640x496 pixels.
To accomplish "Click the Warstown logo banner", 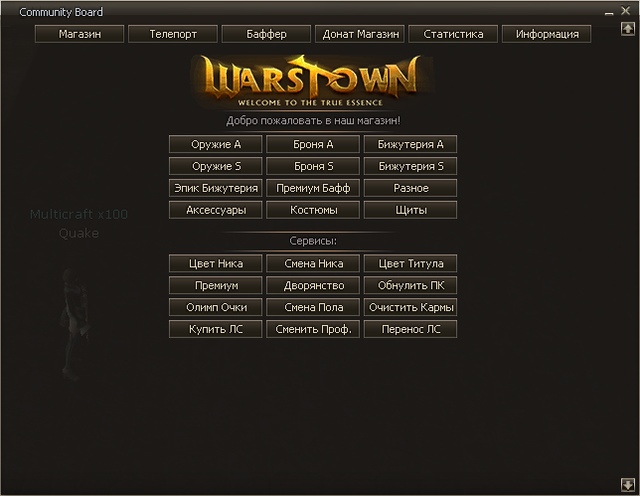I will [312, 82].
